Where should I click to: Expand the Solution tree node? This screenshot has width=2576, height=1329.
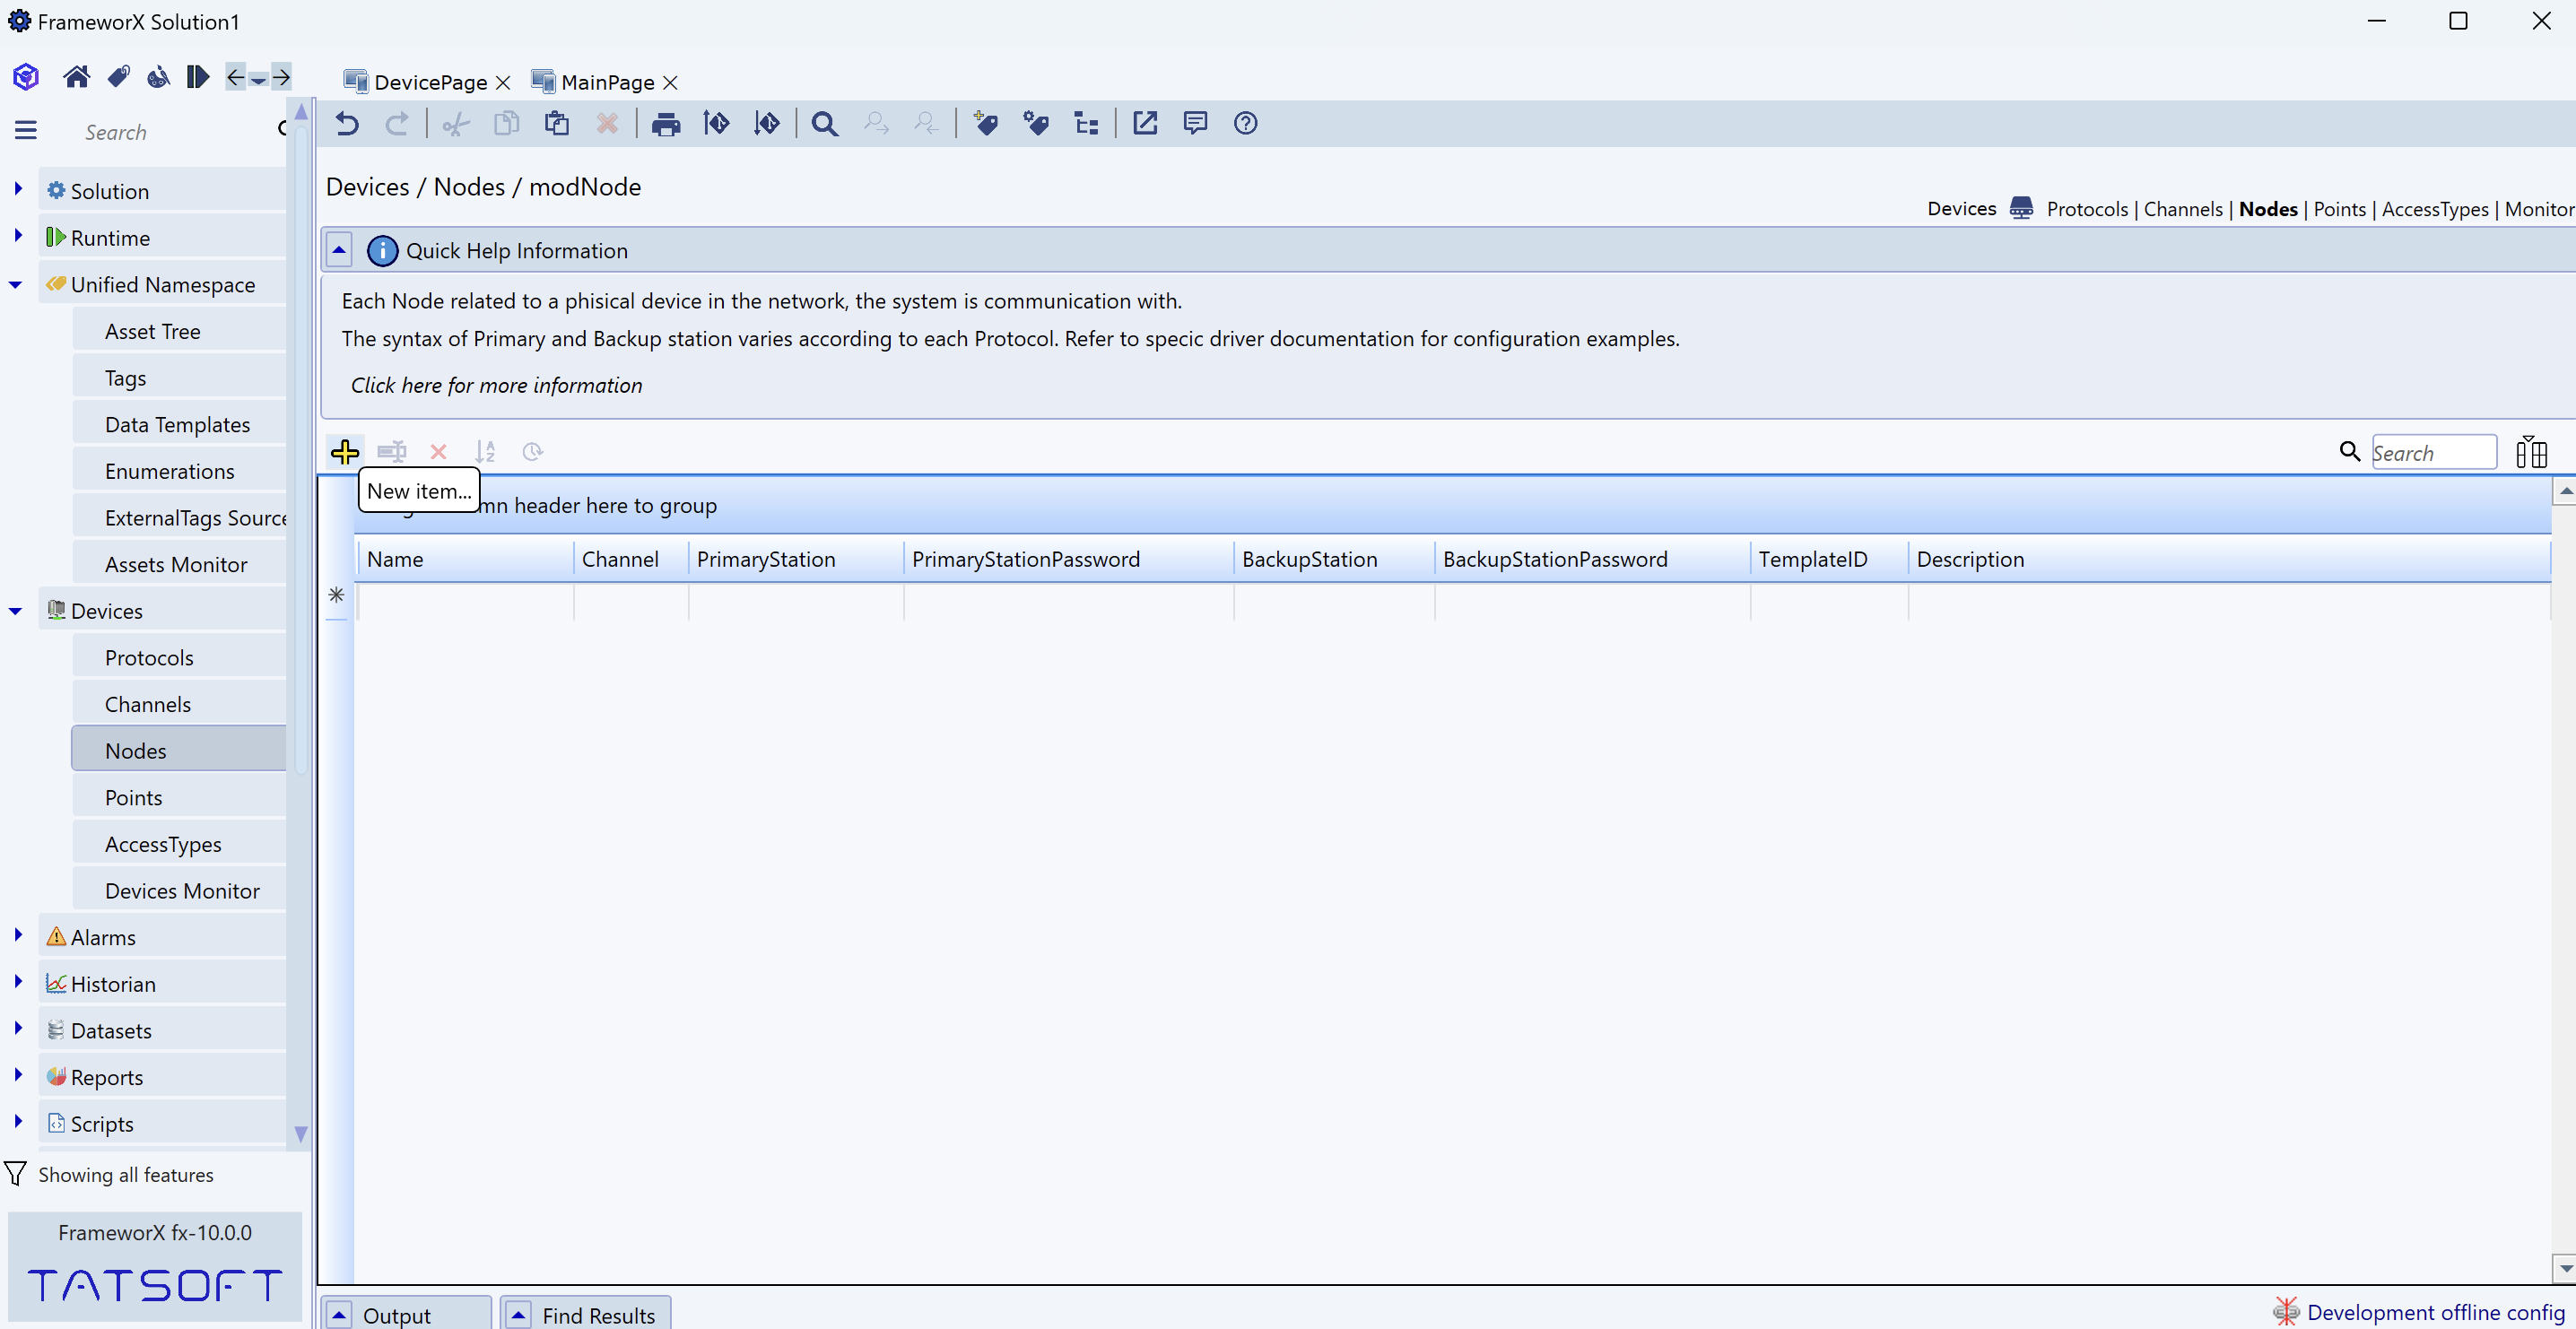18,189
